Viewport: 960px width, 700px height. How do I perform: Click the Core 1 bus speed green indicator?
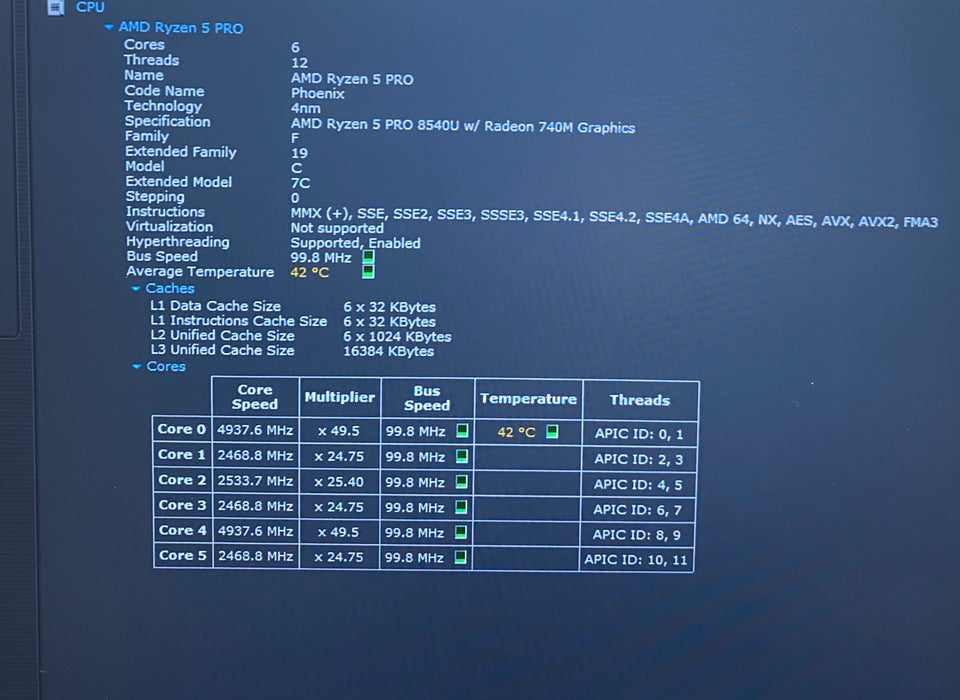click(462, 456)
